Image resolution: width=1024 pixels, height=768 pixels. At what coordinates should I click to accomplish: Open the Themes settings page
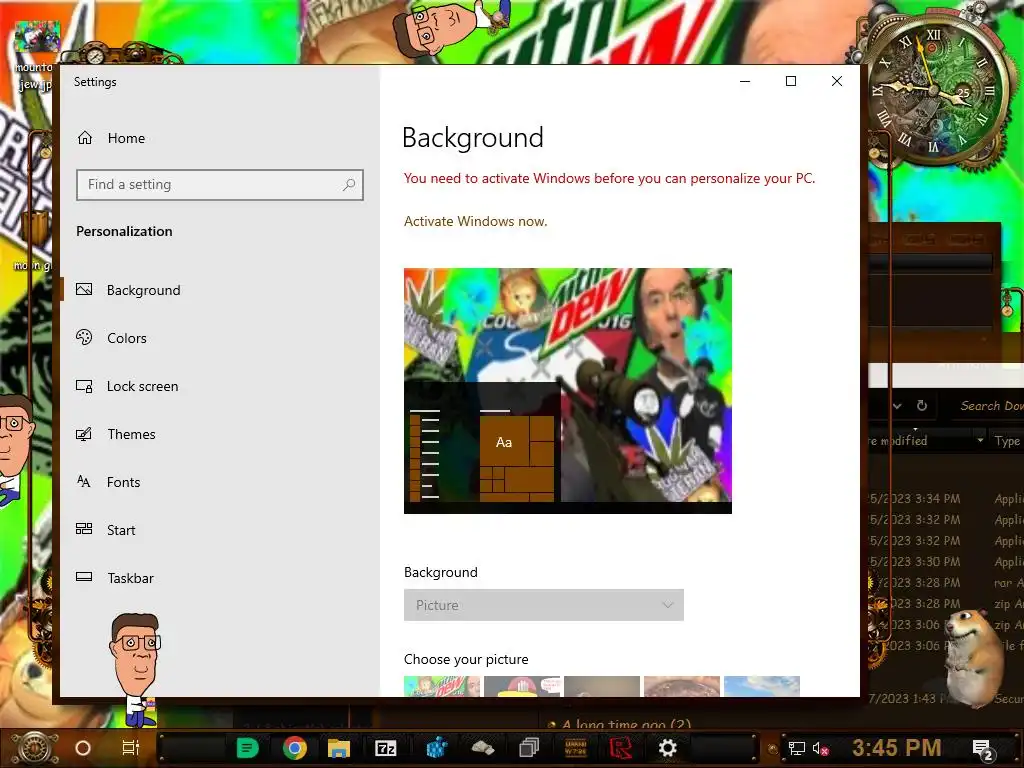[x=116, y=434]
